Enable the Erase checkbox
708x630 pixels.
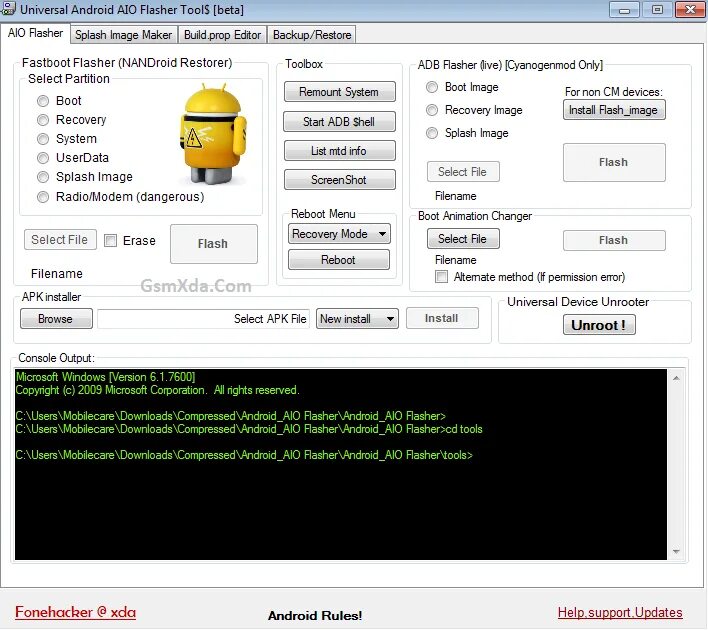point(110,240)
